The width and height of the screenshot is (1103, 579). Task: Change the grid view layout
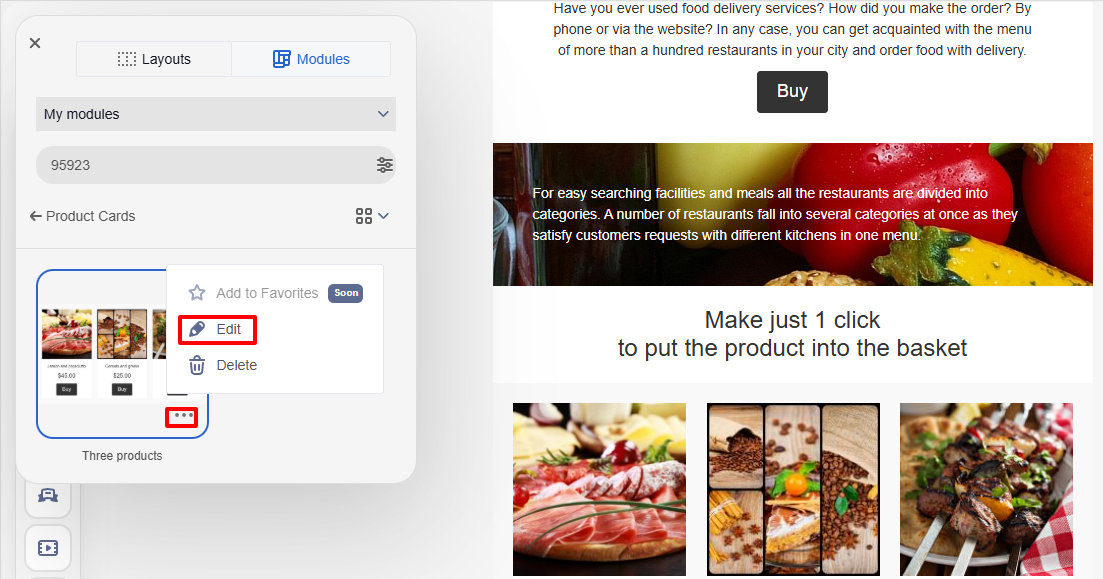tap(364, 216)
